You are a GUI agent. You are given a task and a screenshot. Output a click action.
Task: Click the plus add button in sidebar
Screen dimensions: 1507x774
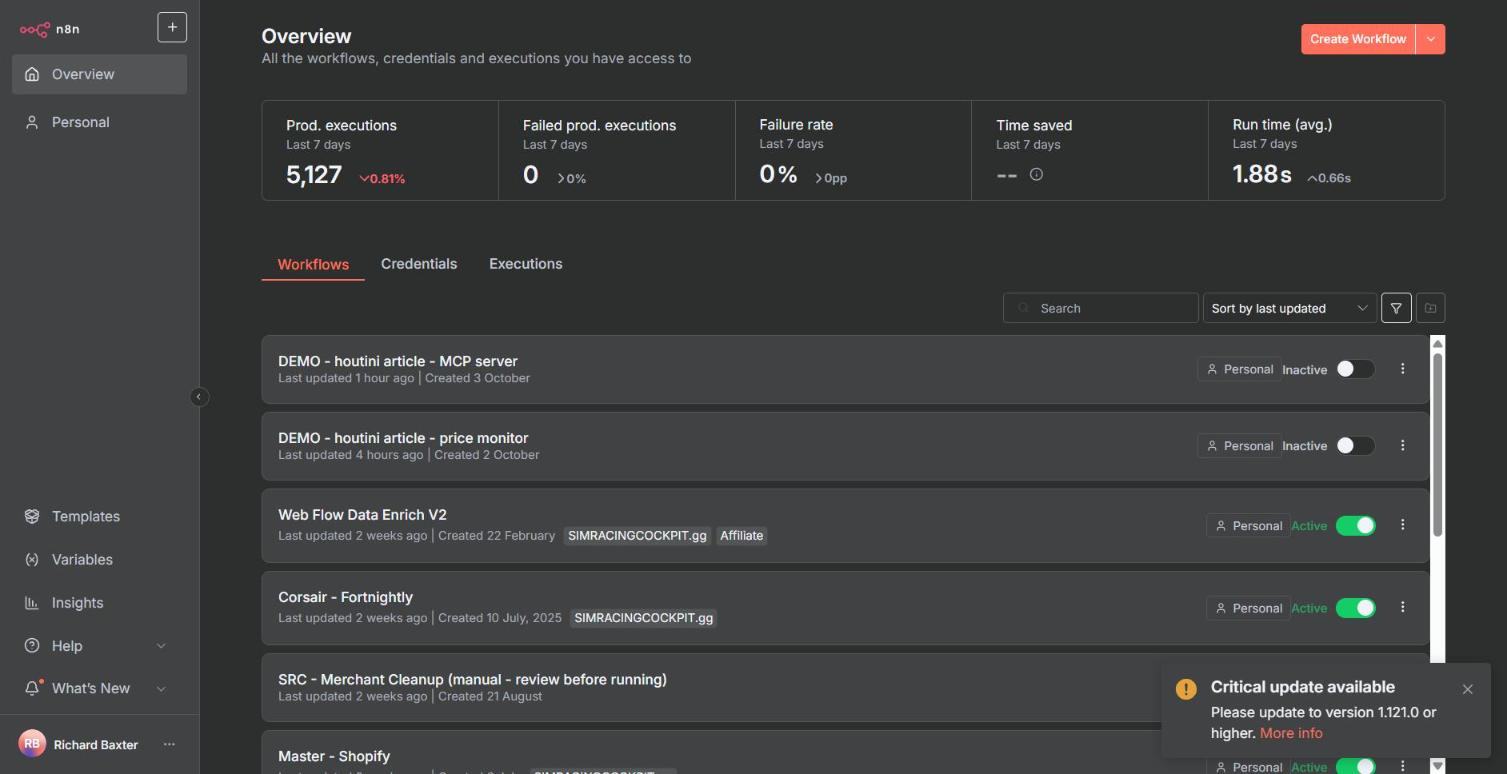[172, 28]
